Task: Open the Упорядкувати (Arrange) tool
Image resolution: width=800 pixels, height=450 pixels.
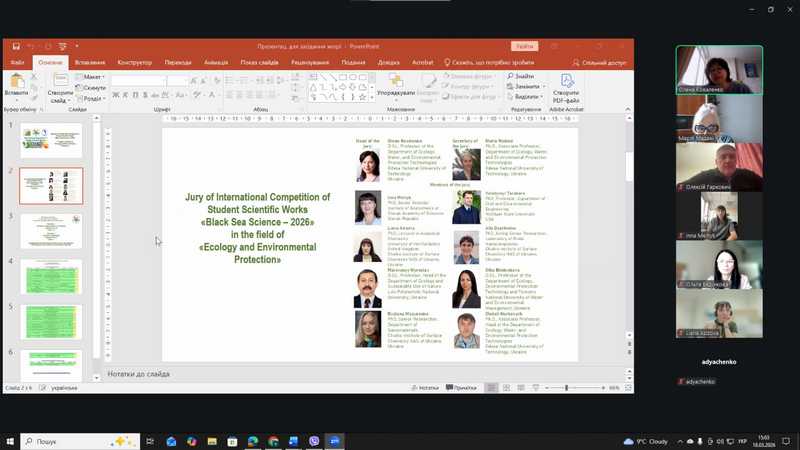Action: click(396, 83)
